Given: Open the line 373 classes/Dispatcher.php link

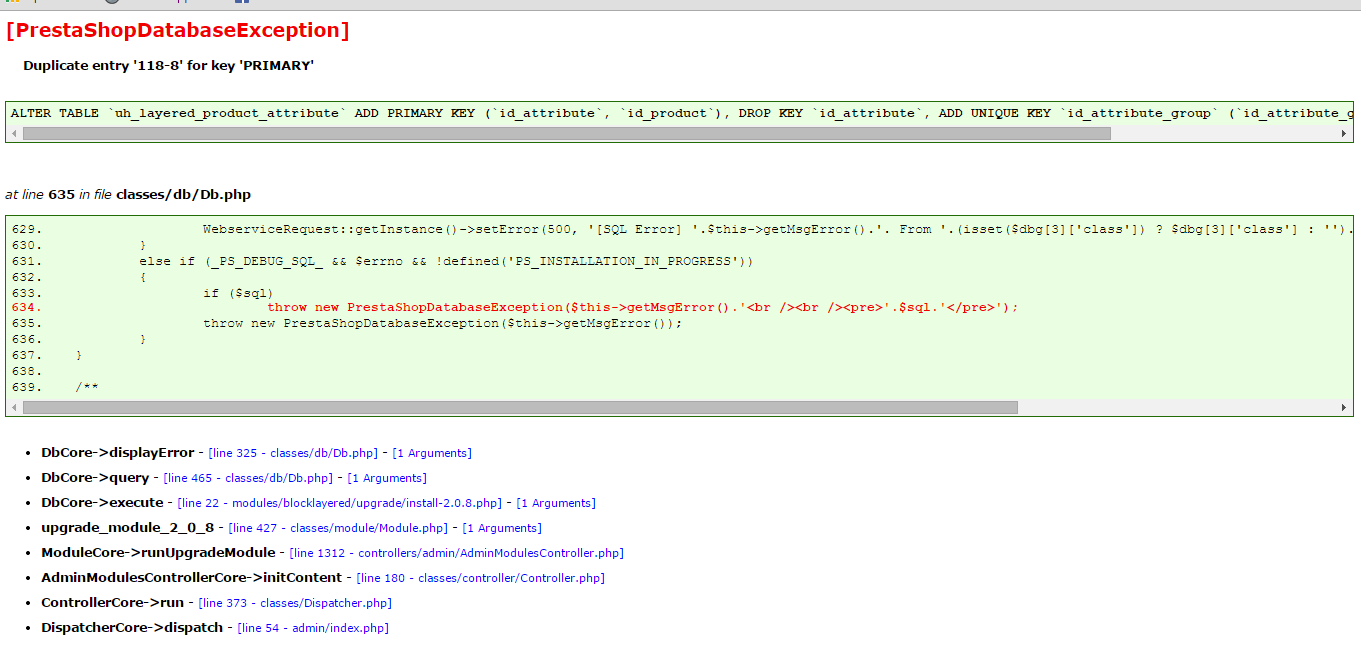Looking at the screenshot, I should click(295, 603).
